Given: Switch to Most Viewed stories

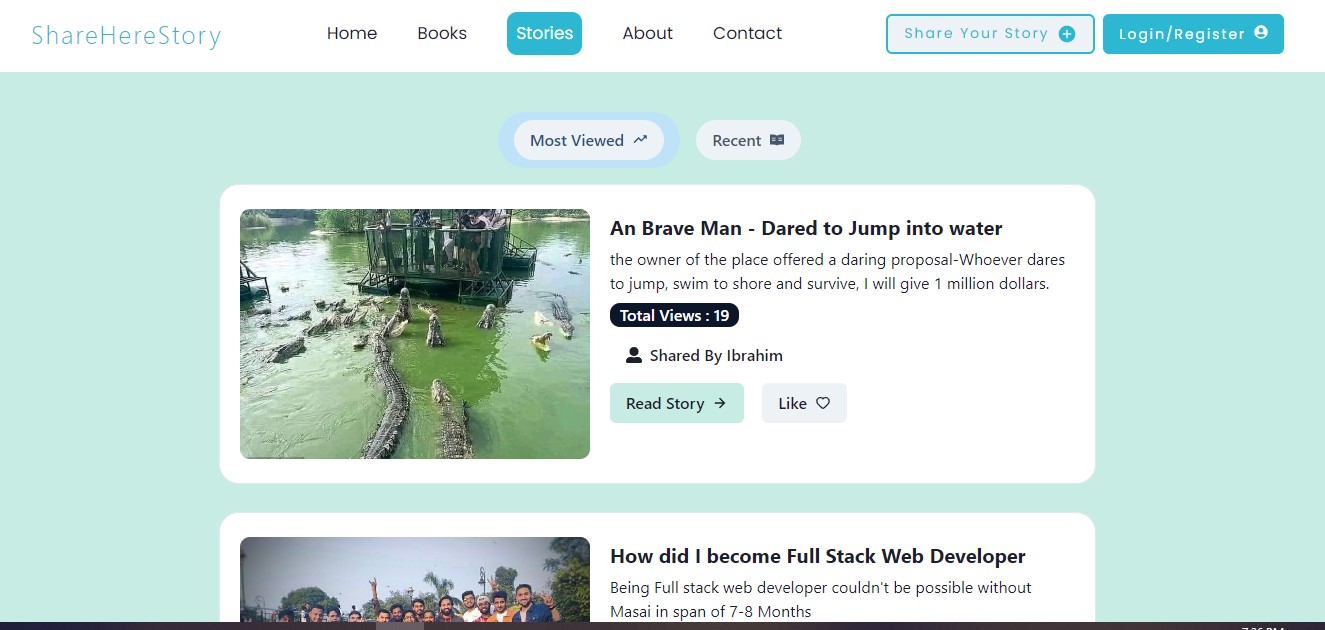Looking at the screenshot, I should tap(589, 140).
